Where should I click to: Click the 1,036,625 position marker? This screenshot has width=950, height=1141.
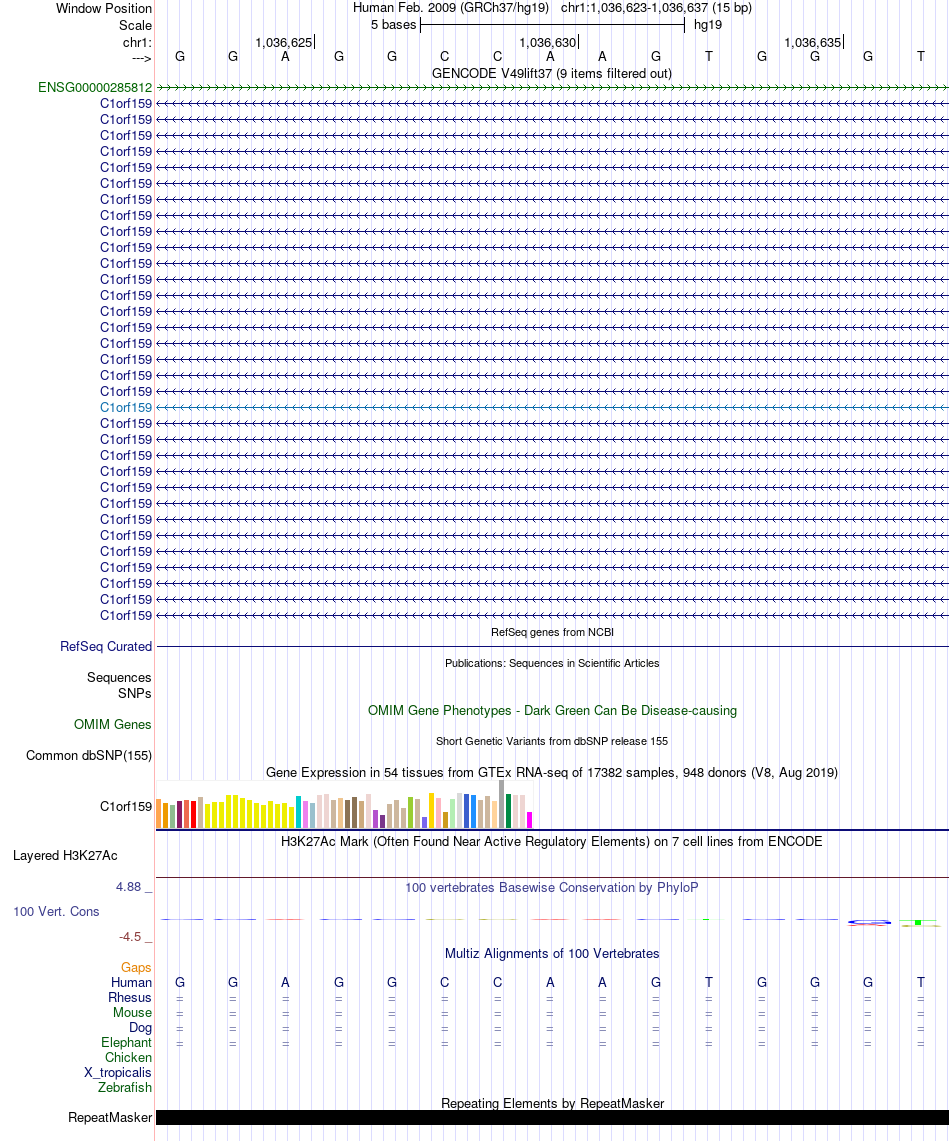click(x=284, y=42)
